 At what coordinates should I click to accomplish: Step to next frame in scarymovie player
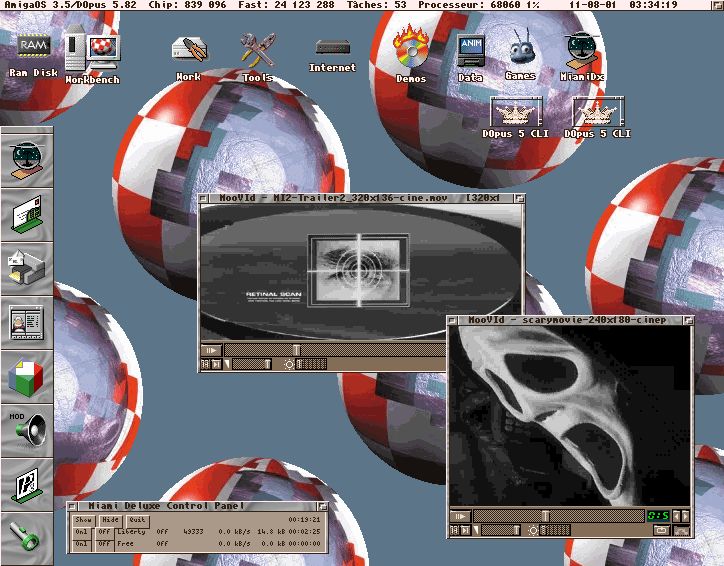click(x=465, y=530)
